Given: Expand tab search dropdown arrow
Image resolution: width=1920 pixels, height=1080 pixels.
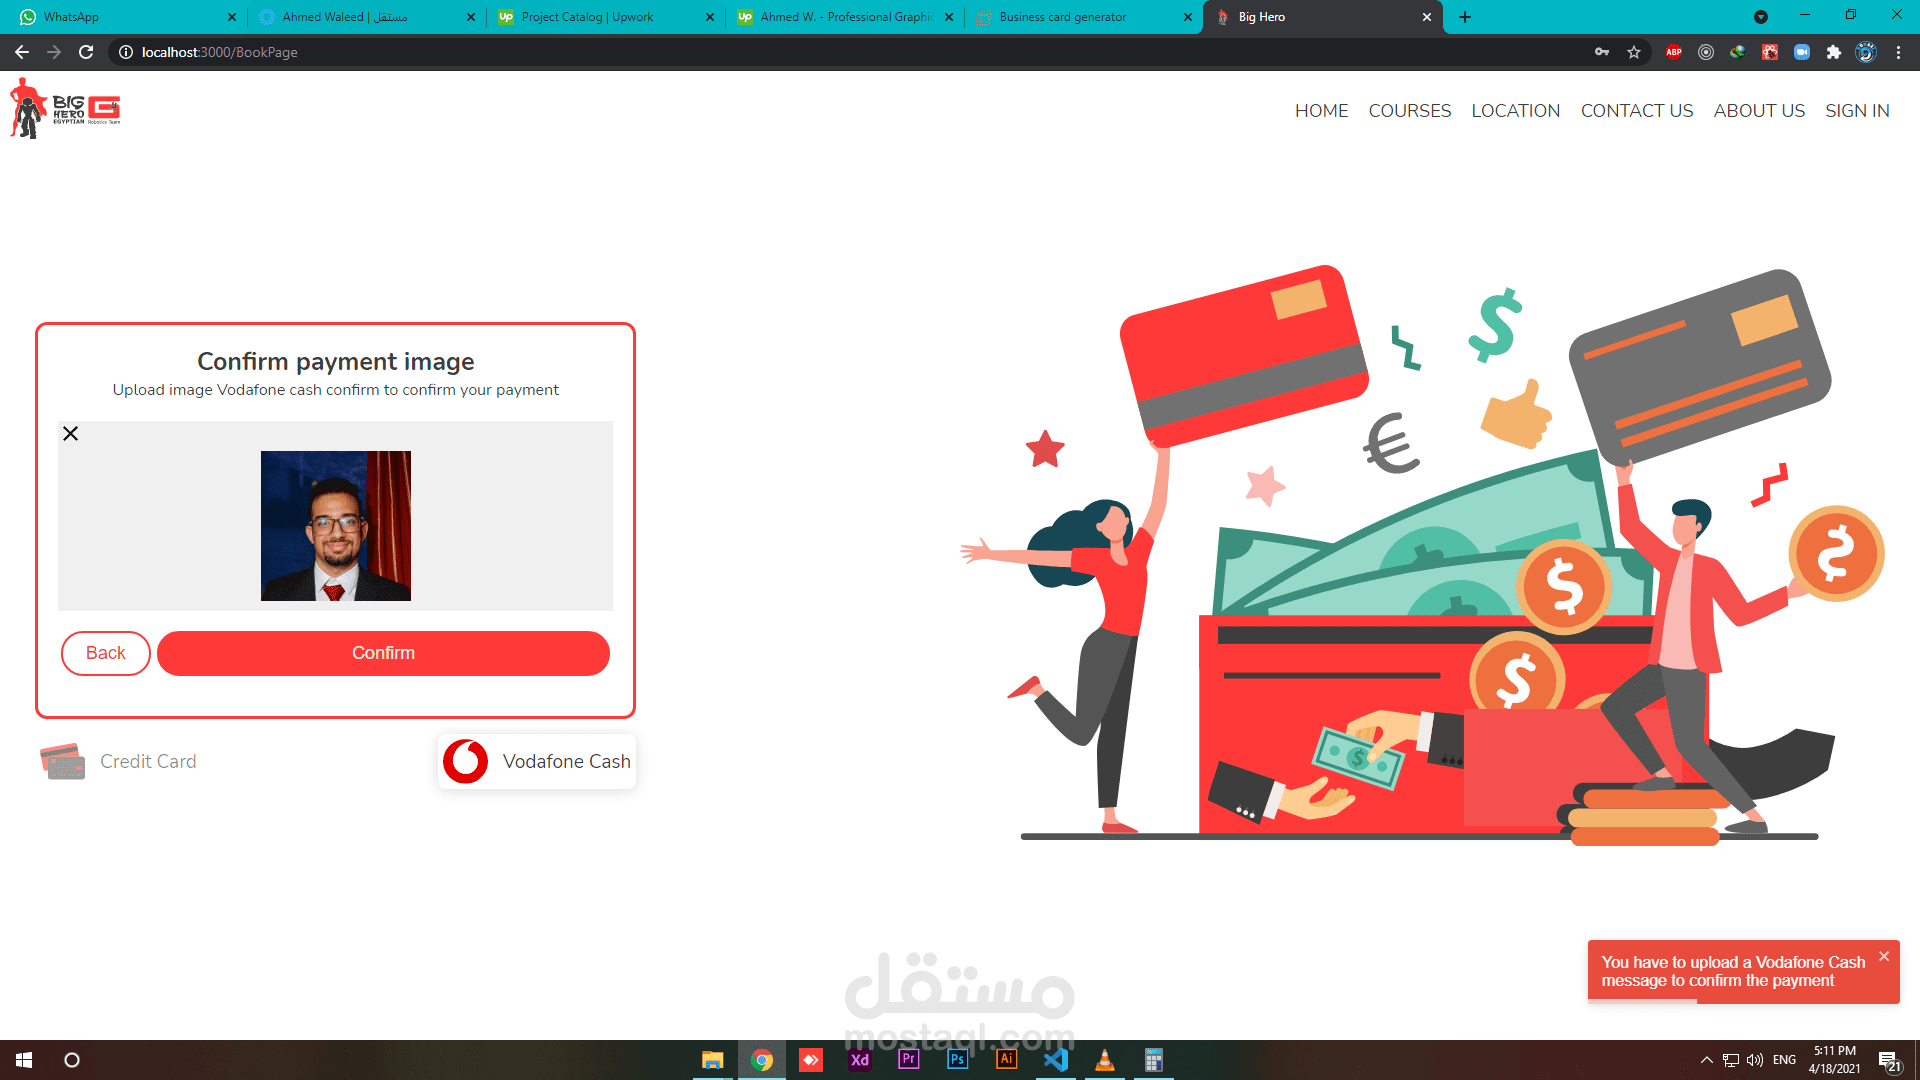Looking at the screenshot, I should coord(1761,17).
